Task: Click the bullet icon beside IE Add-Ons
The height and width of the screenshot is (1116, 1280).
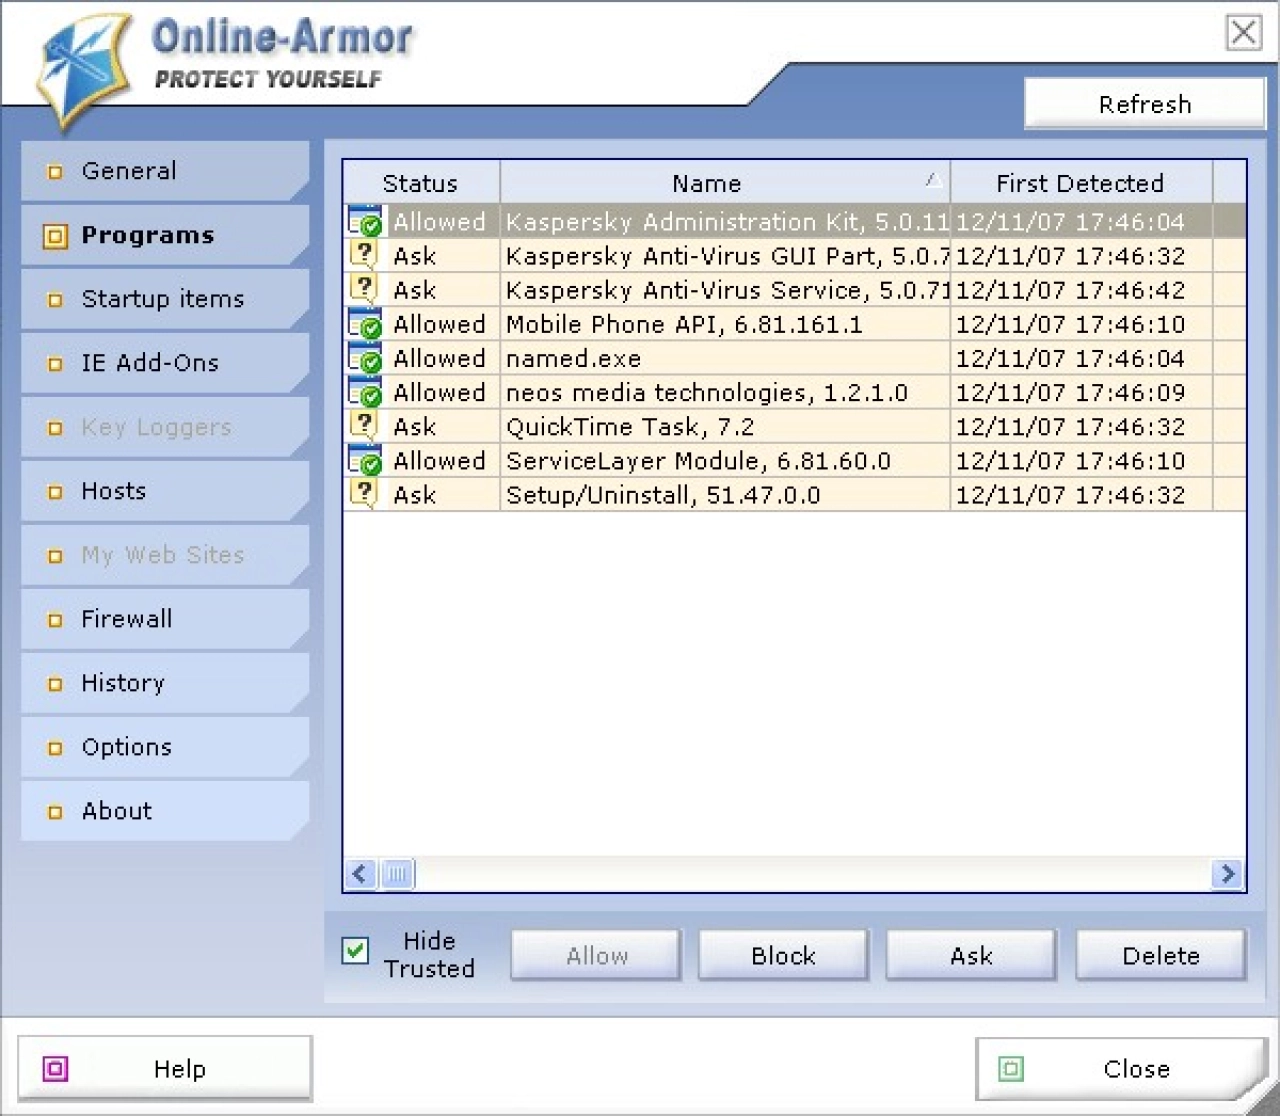Action: pos(55,364)
